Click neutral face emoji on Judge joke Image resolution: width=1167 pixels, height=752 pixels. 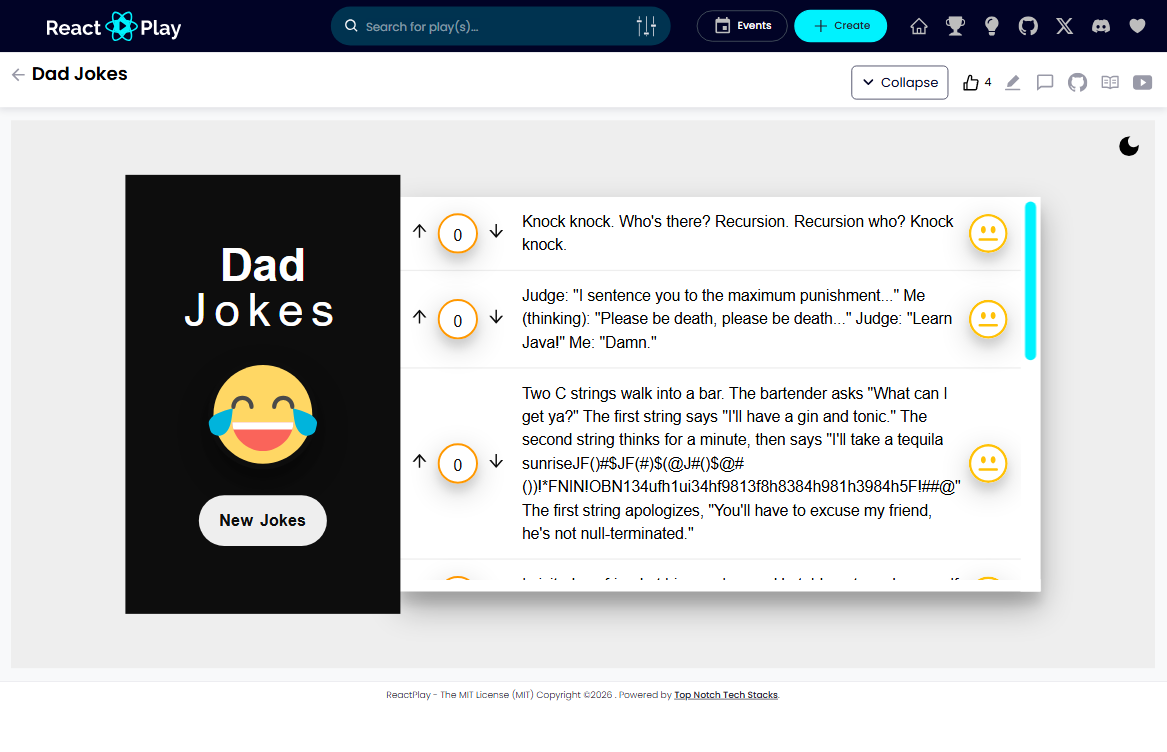tap(988, 319)
